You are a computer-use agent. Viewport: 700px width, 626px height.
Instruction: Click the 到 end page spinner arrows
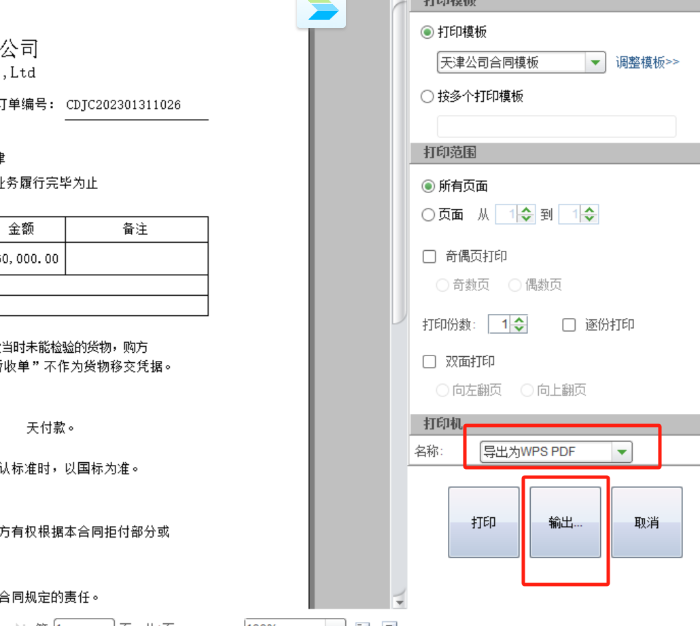pyautogui.click(x=590, y=214)
